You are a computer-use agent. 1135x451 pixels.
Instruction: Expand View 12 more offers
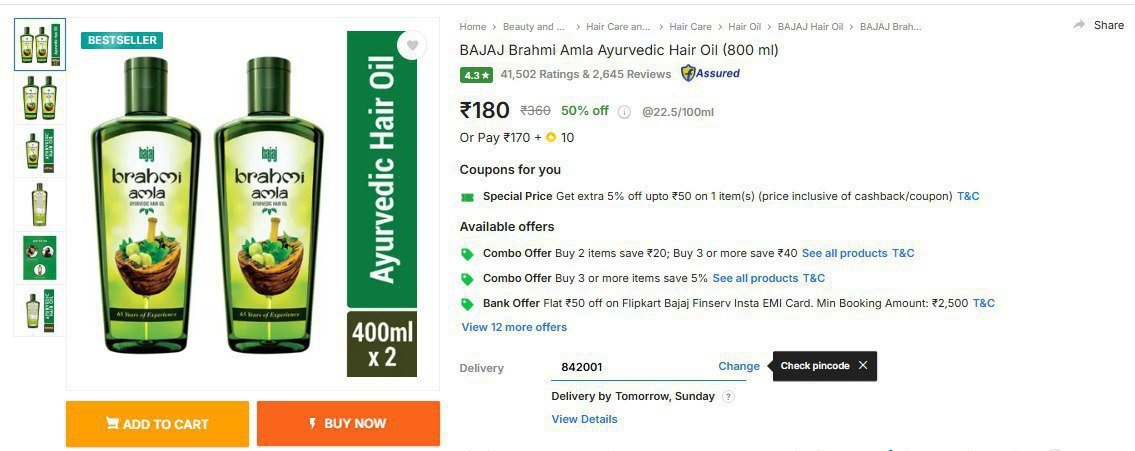[514, 327]
